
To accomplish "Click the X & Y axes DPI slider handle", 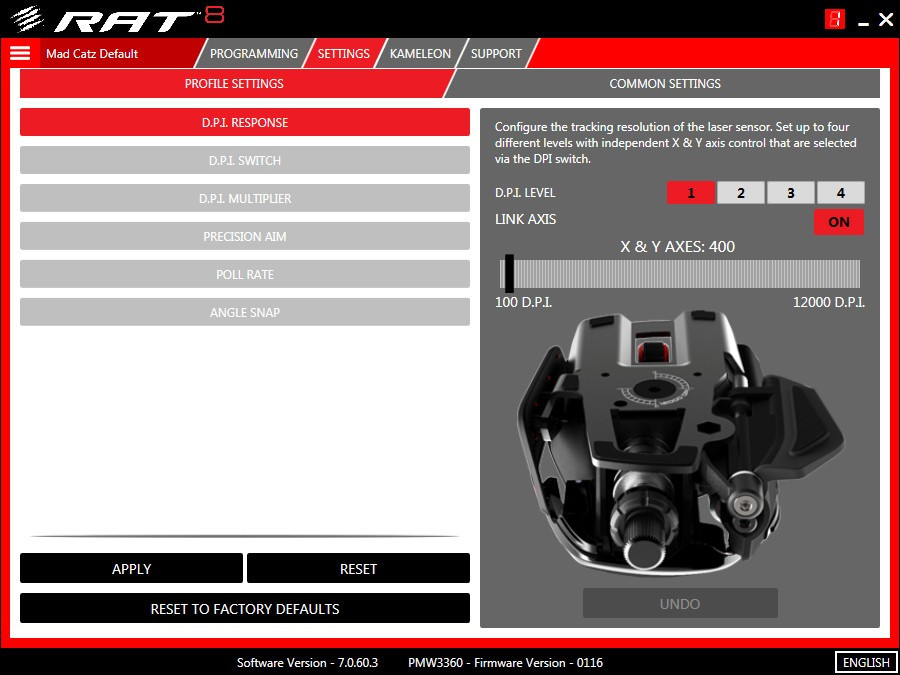I will (509, 274).
